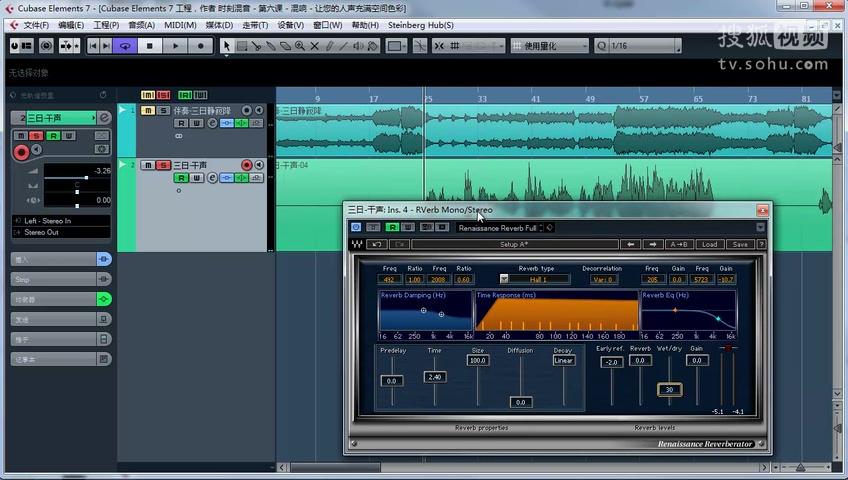Toggle Solo on 三日-干声 track list
Viewport: 848px width, 480px height.
[163, 165]
